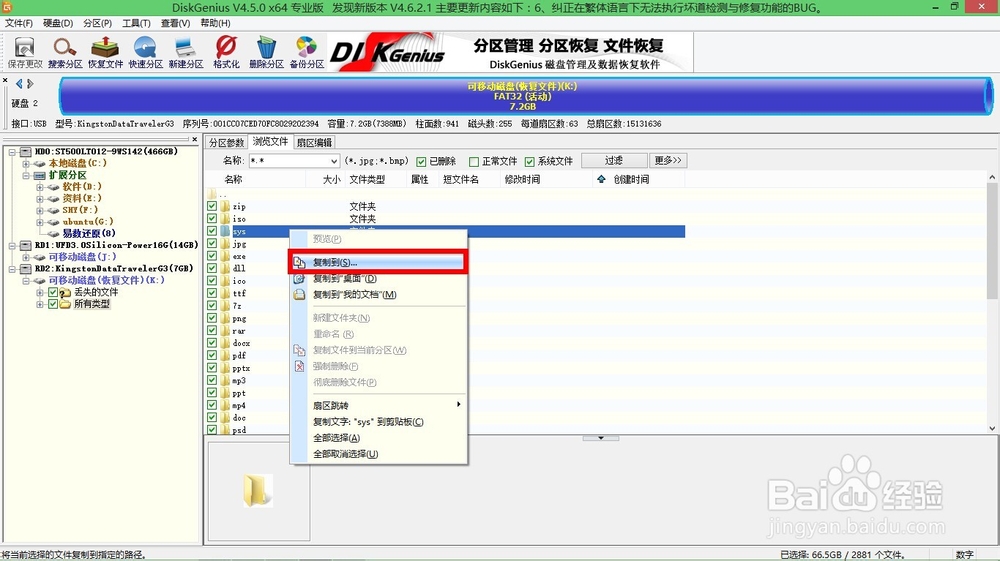Open the Backup Partition (备份分区) tool
1000x561 pixels.
(x=307, y=52)
